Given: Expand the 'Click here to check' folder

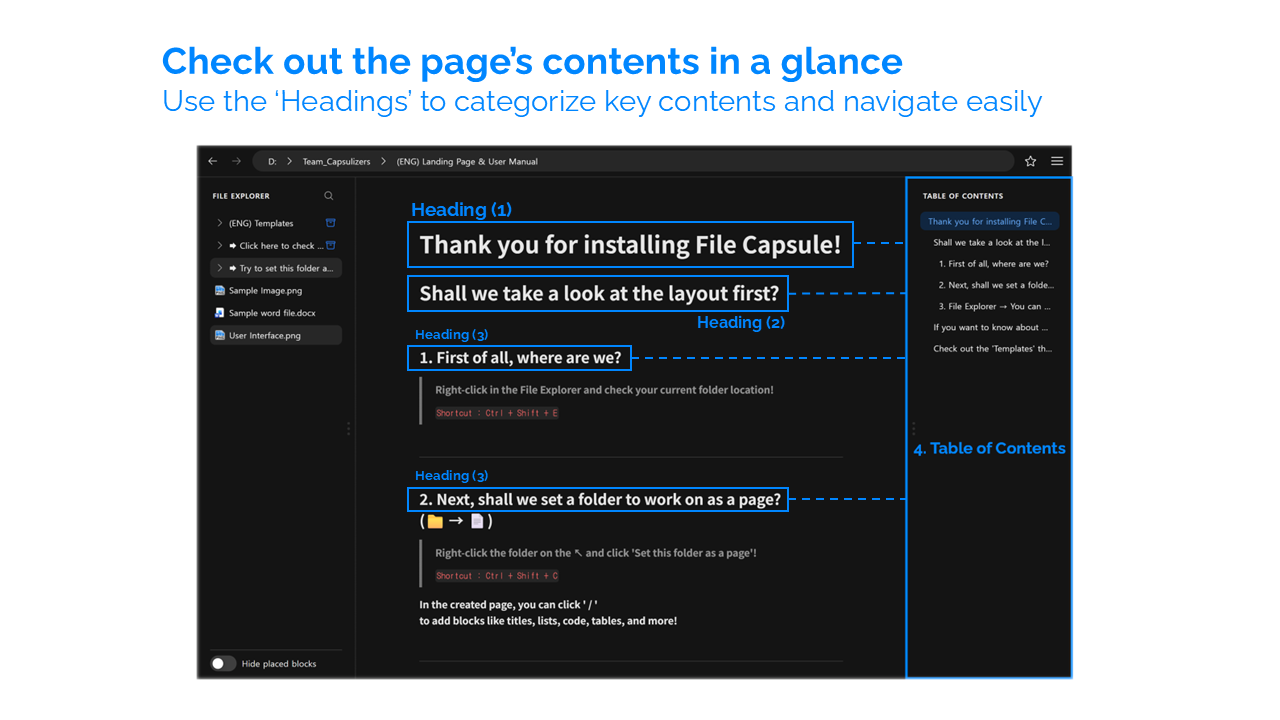Looking at the screenshot, I should [x=220, y=245].
